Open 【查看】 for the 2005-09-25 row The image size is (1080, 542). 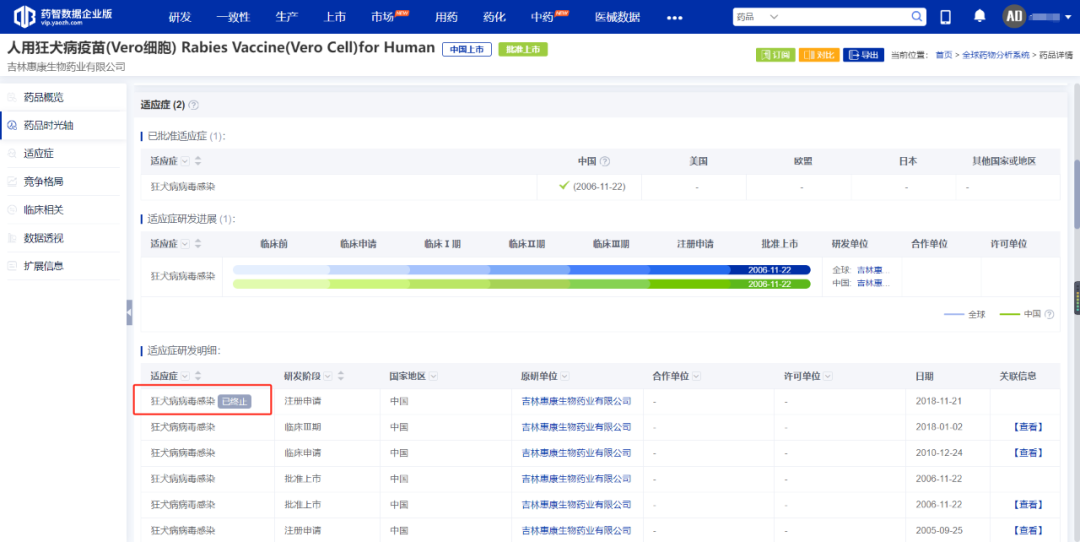click(x=1028, y=530)
